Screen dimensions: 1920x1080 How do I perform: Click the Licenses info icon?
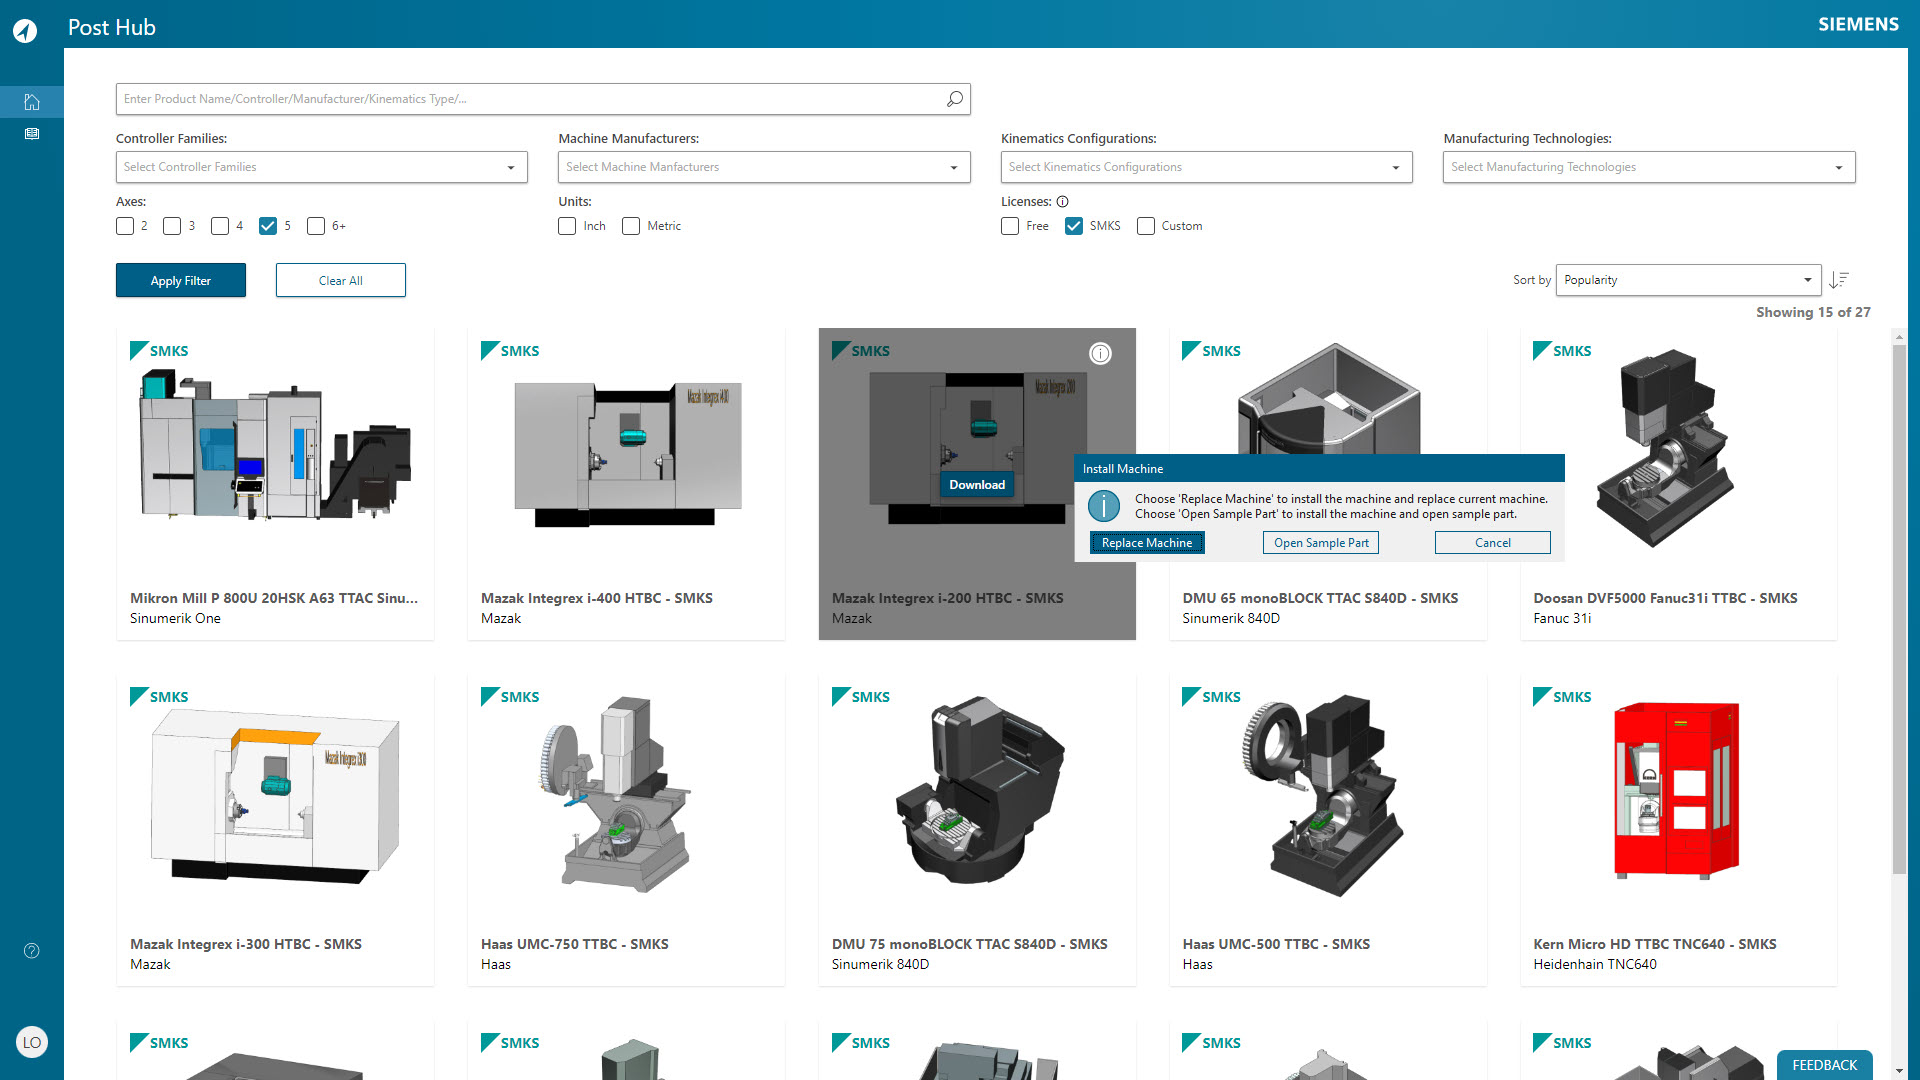click(x=1063, y=202)
